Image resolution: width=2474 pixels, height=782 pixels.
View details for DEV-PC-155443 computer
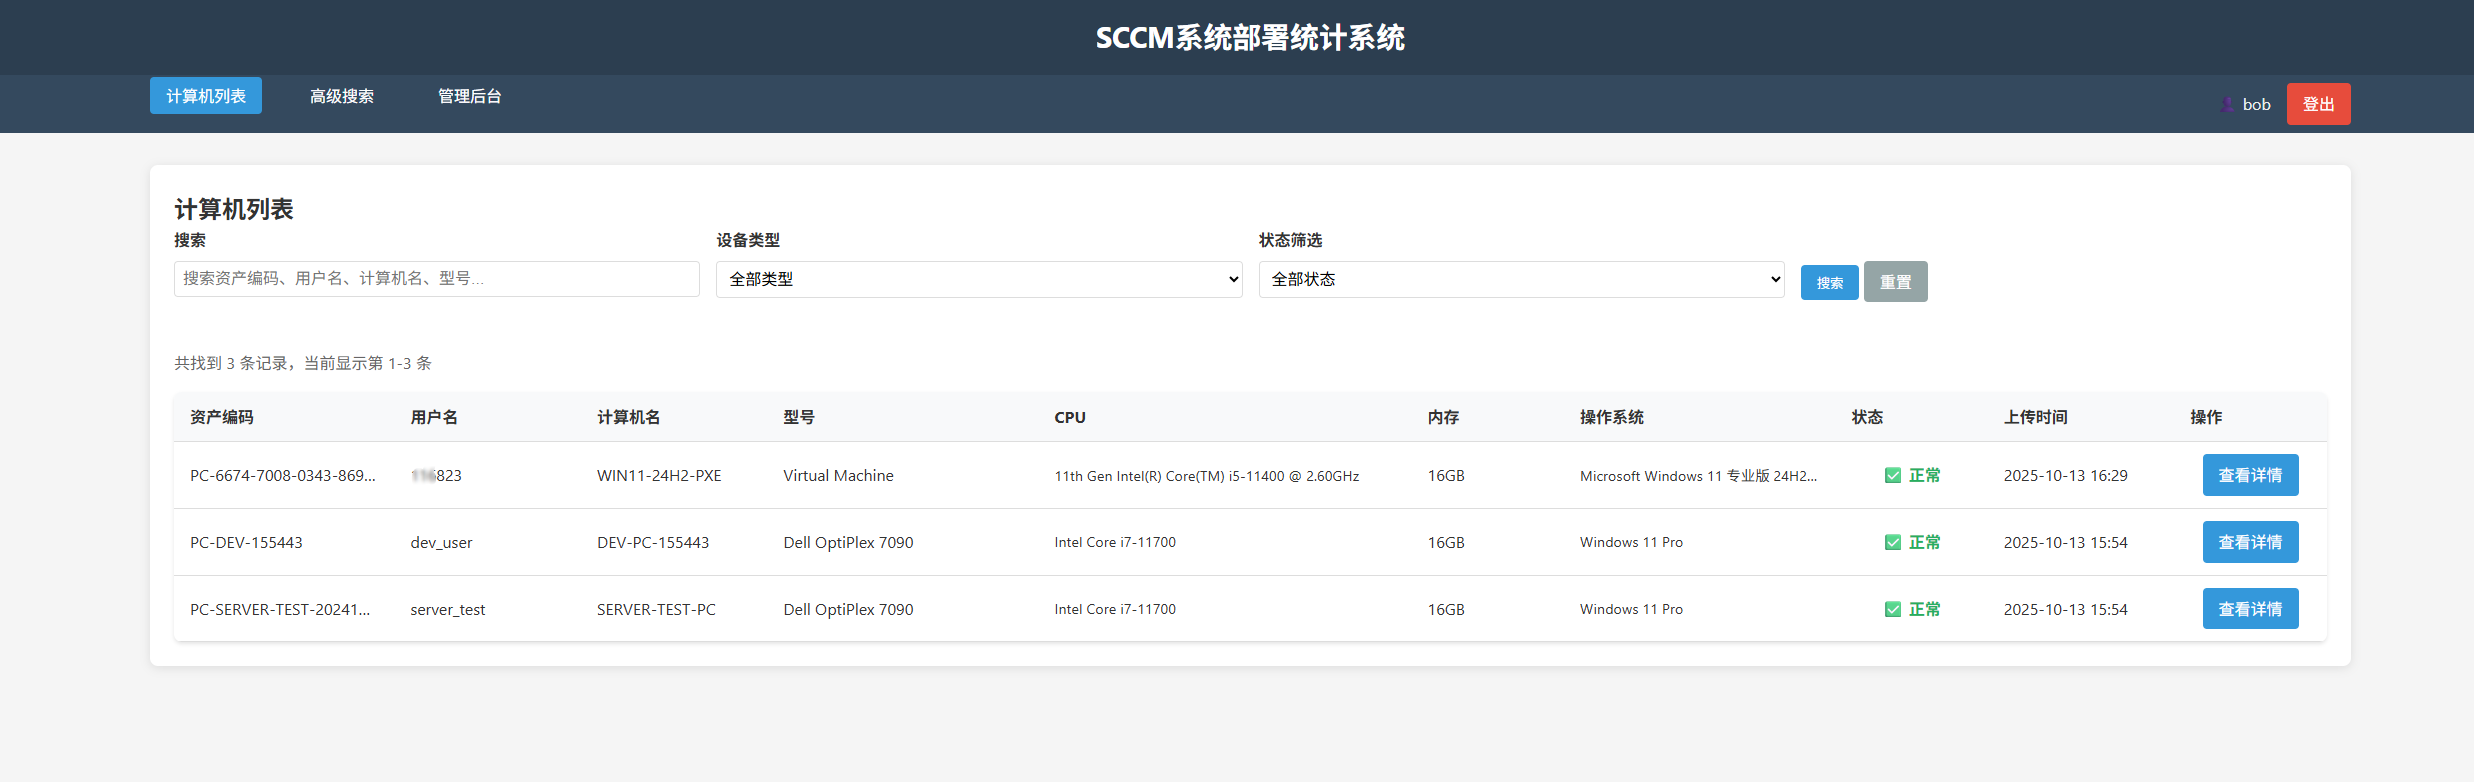[x=2250, y=543]
